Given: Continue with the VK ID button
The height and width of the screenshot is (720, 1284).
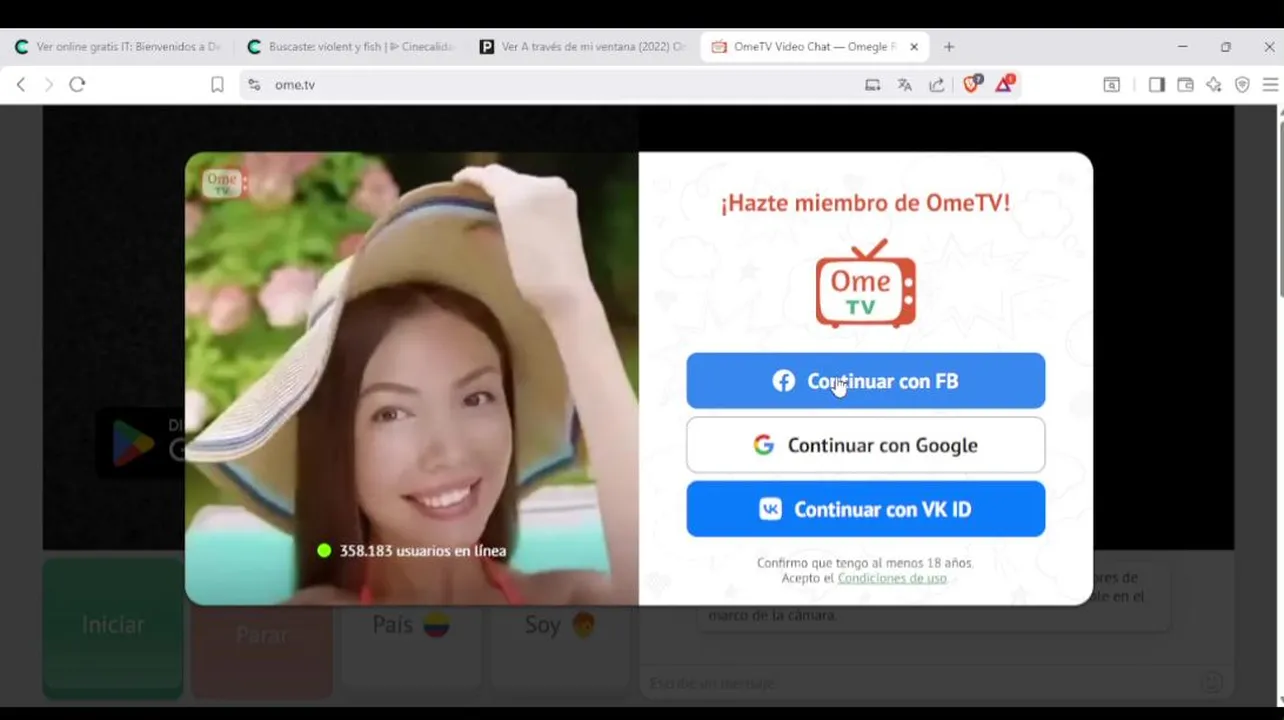Looking at the screenshot, I should (865, 509).
